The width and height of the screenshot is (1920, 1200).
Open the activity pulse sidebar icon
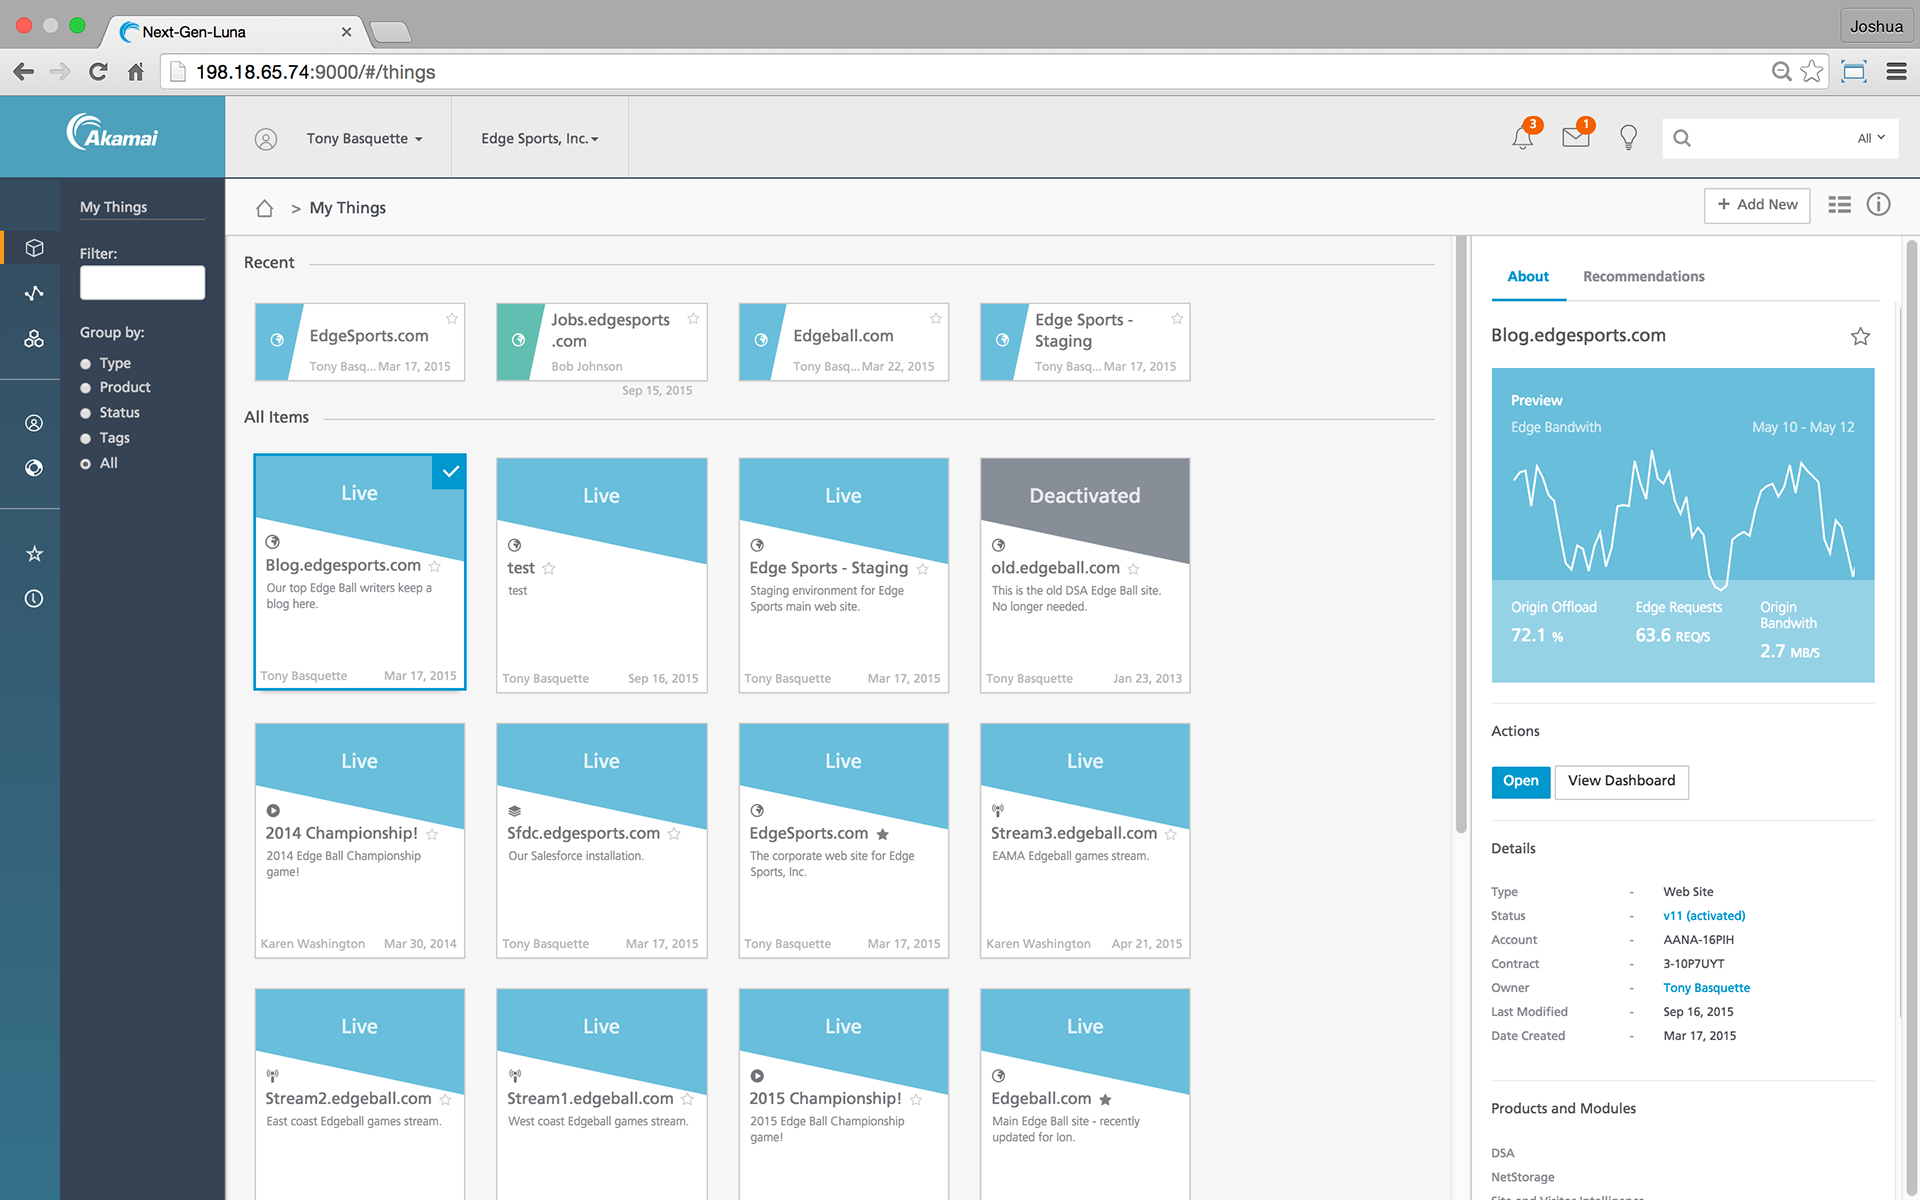click(34, 293)
